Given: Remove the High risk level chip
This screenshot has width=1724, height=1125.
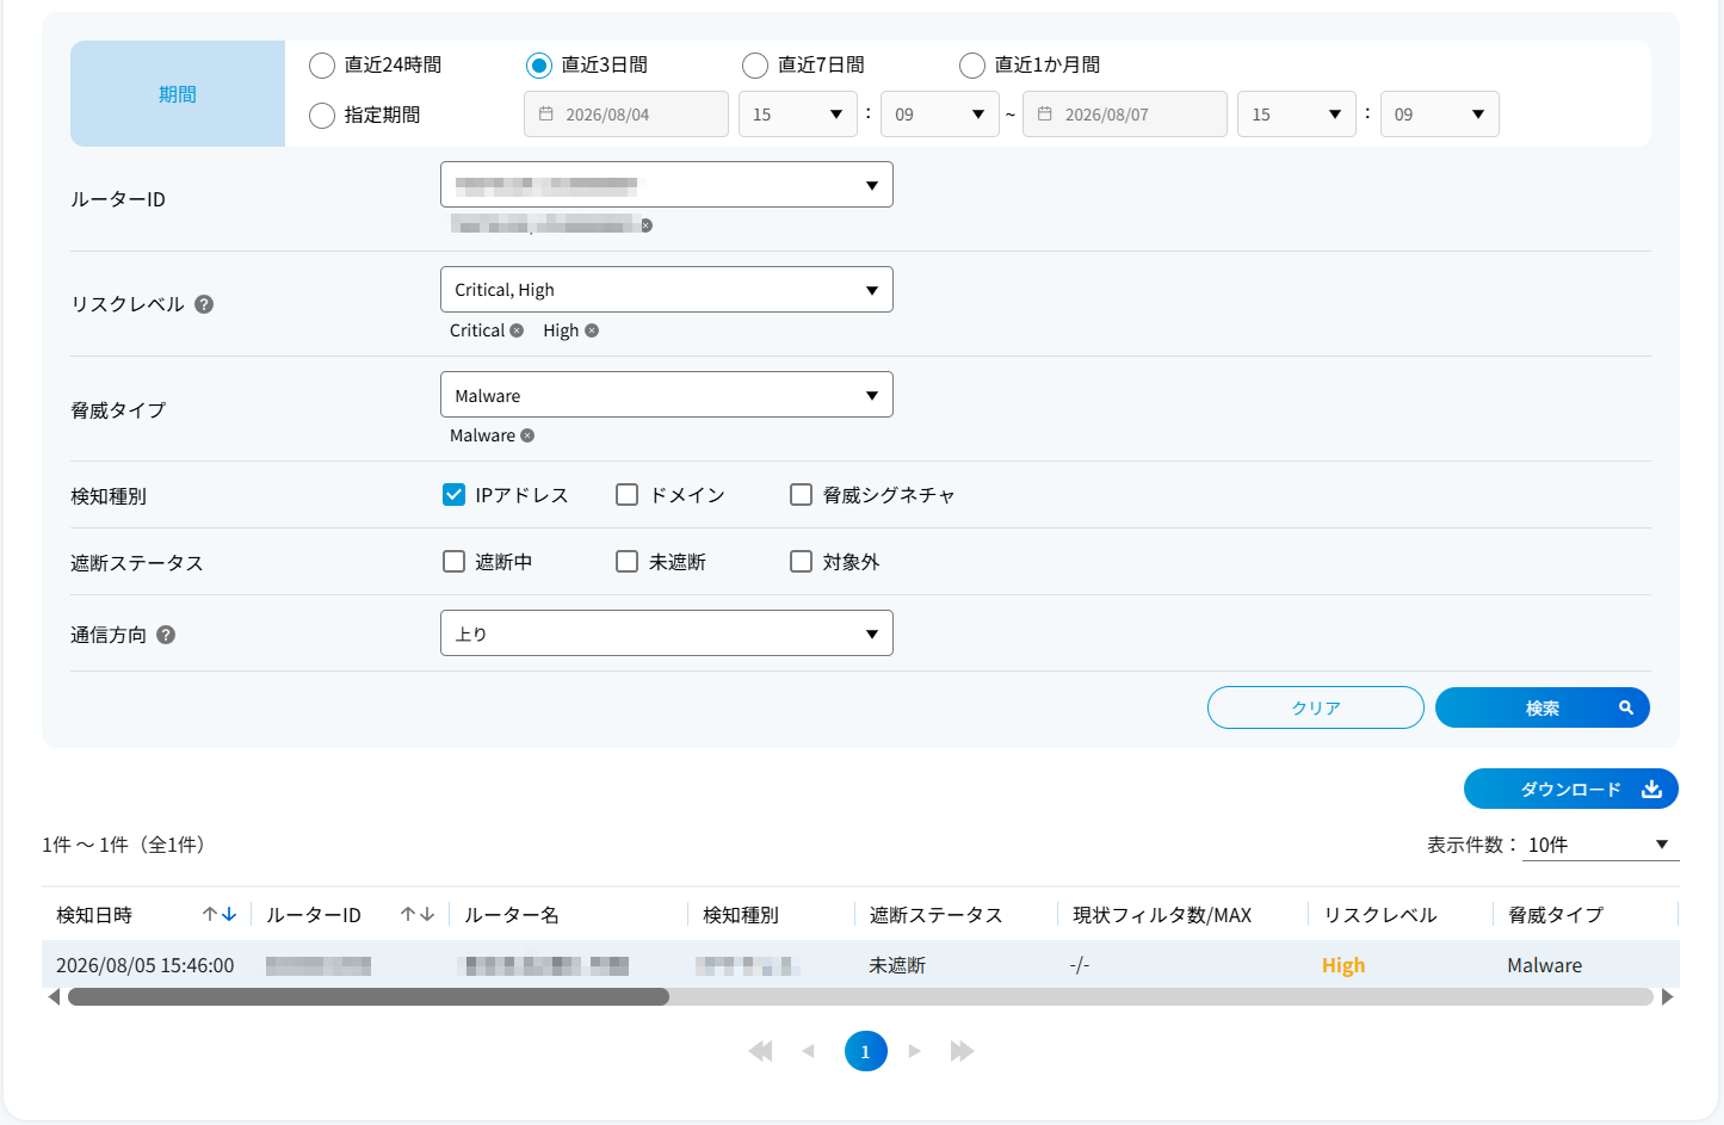Looking at the screenshot, I should [x=592, y=331].
